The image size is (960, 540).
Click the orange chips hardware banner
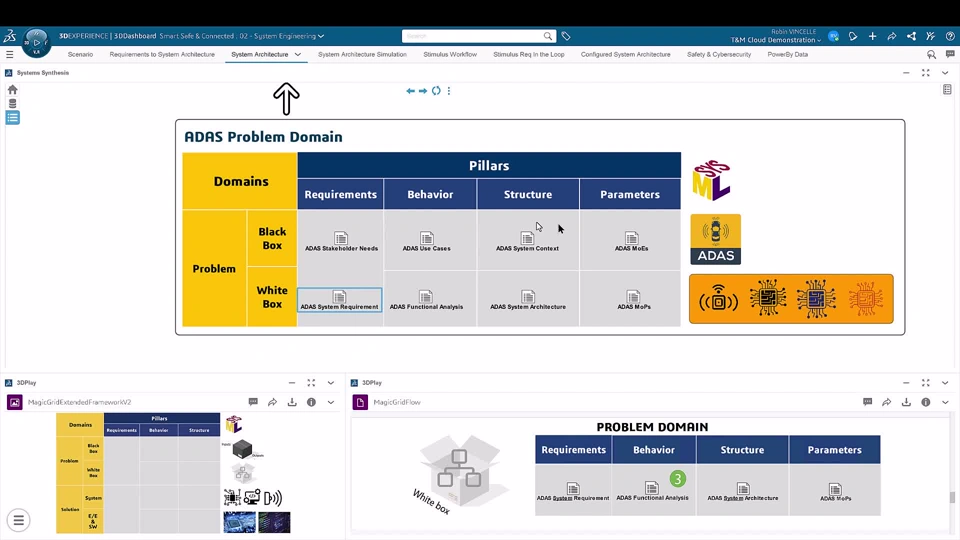click(791, 299)
